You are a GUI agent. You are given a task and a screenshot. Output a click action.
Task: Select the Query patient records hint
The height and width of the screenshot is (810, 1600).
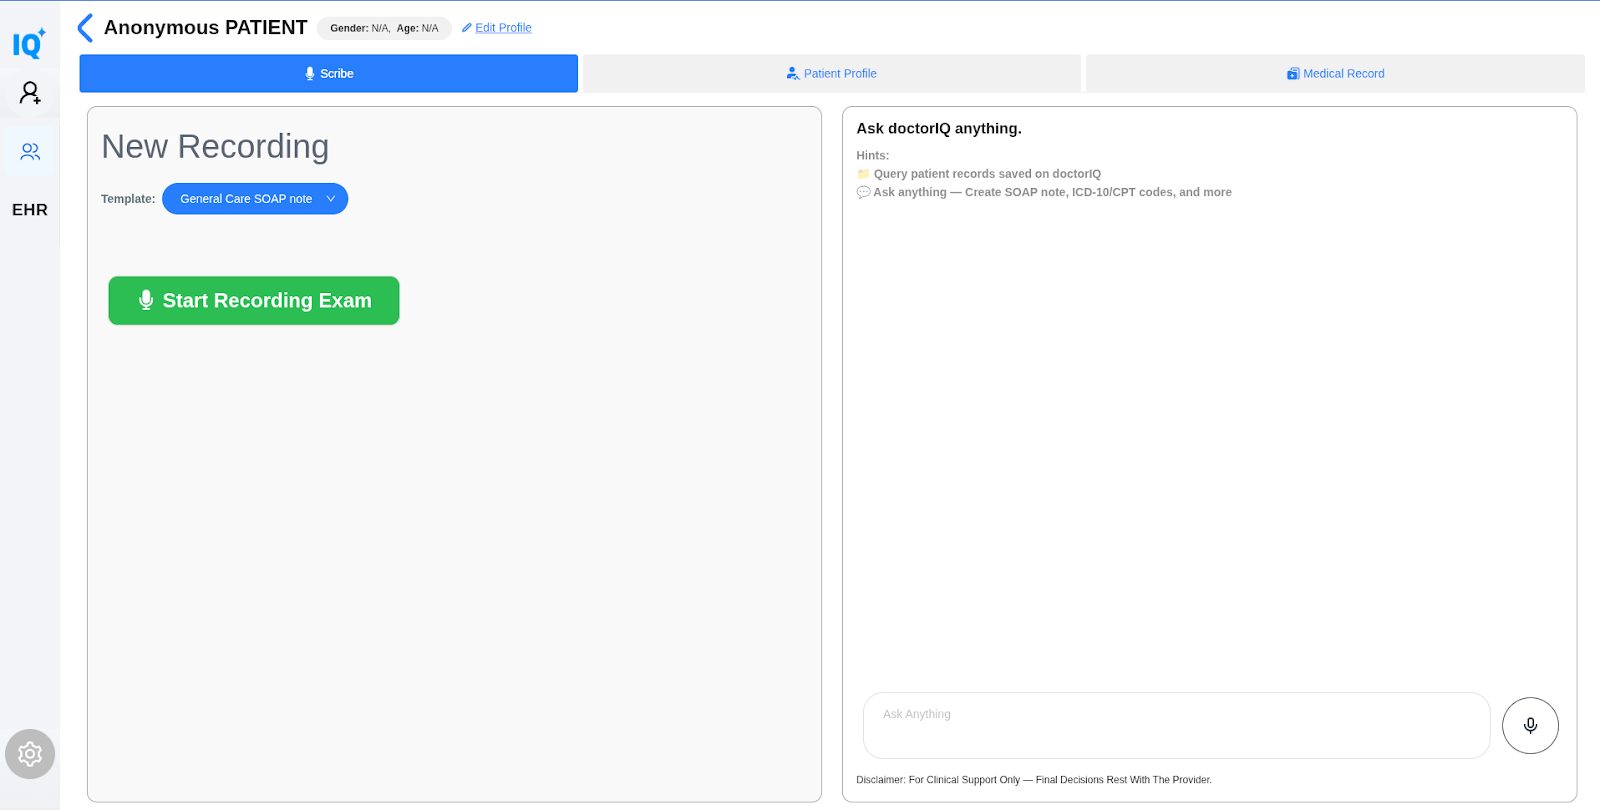(x=986, y=174)
